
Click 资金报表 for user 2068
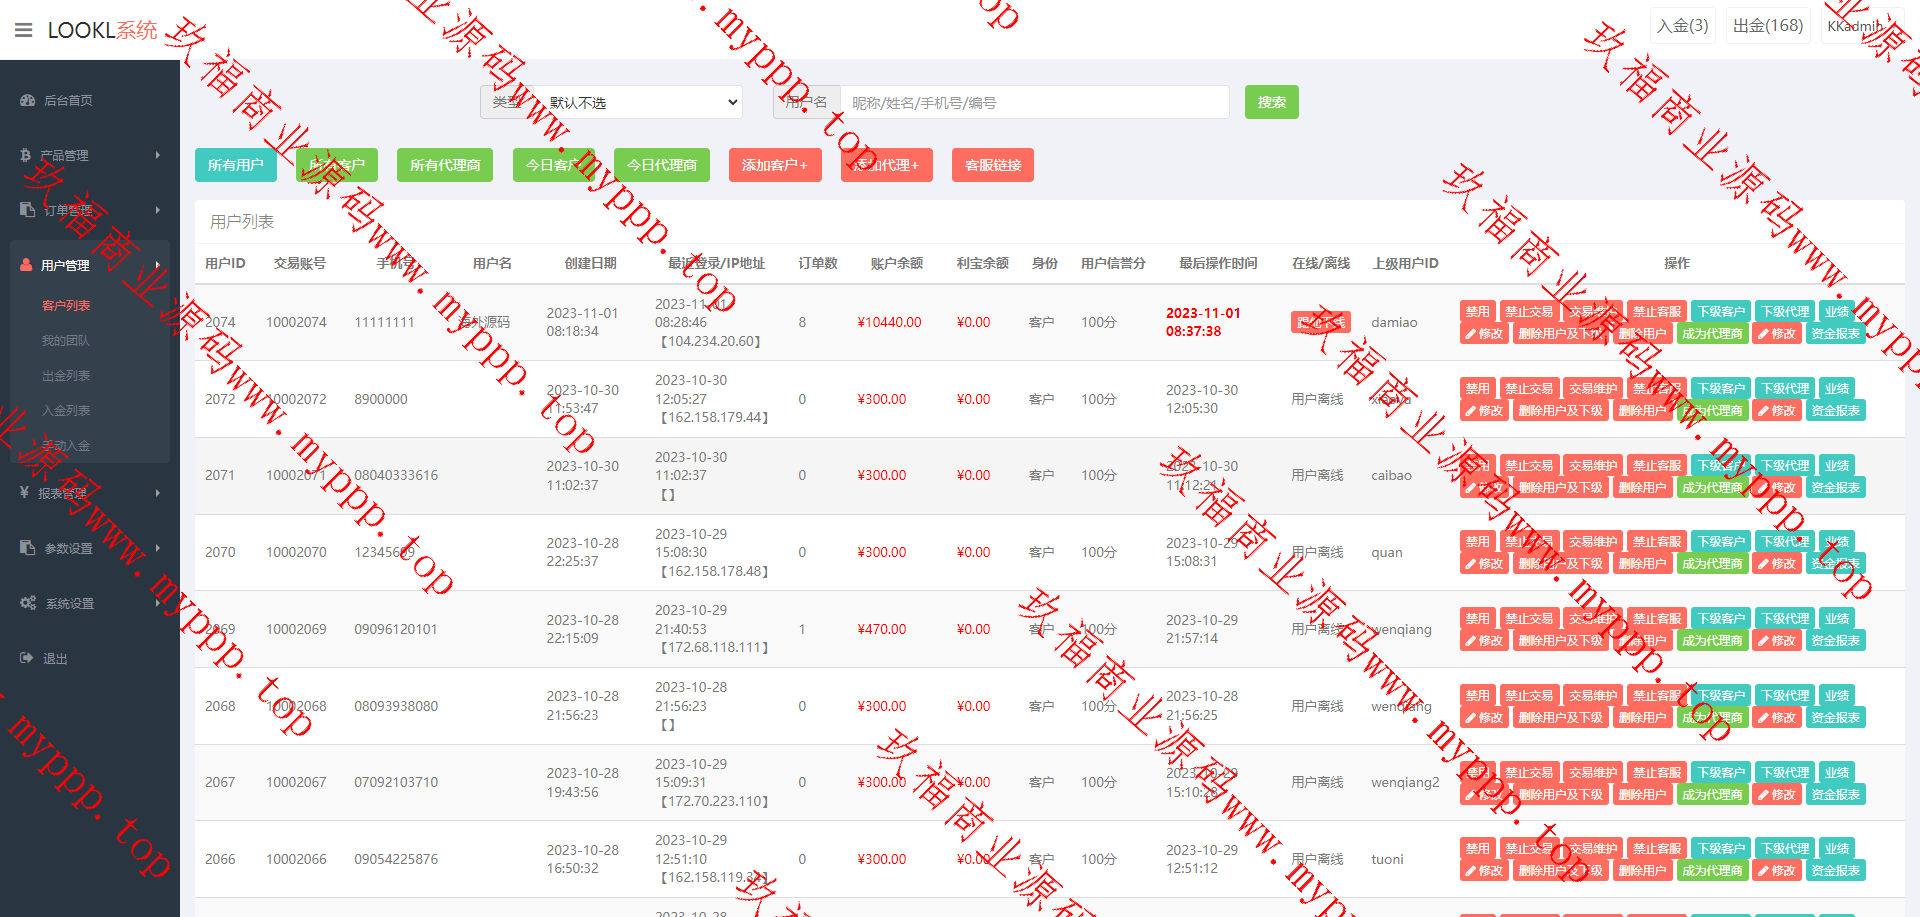point(1836,718)
